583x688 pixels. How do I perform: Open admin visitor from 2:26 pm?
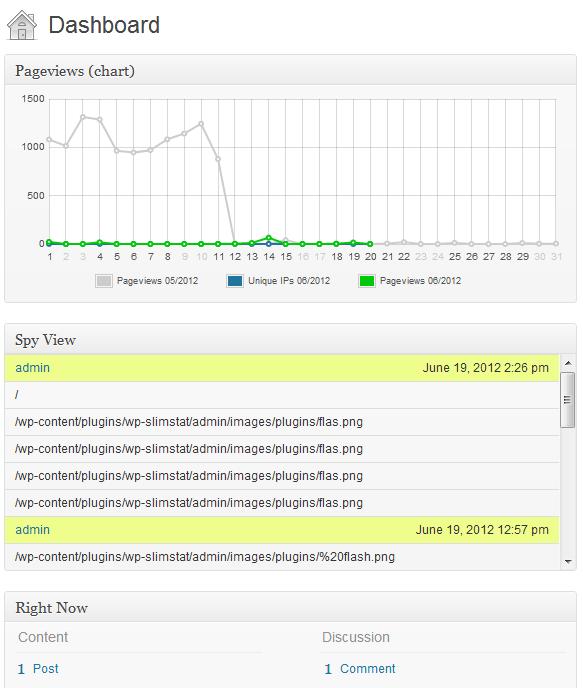(x=32, y=368)
